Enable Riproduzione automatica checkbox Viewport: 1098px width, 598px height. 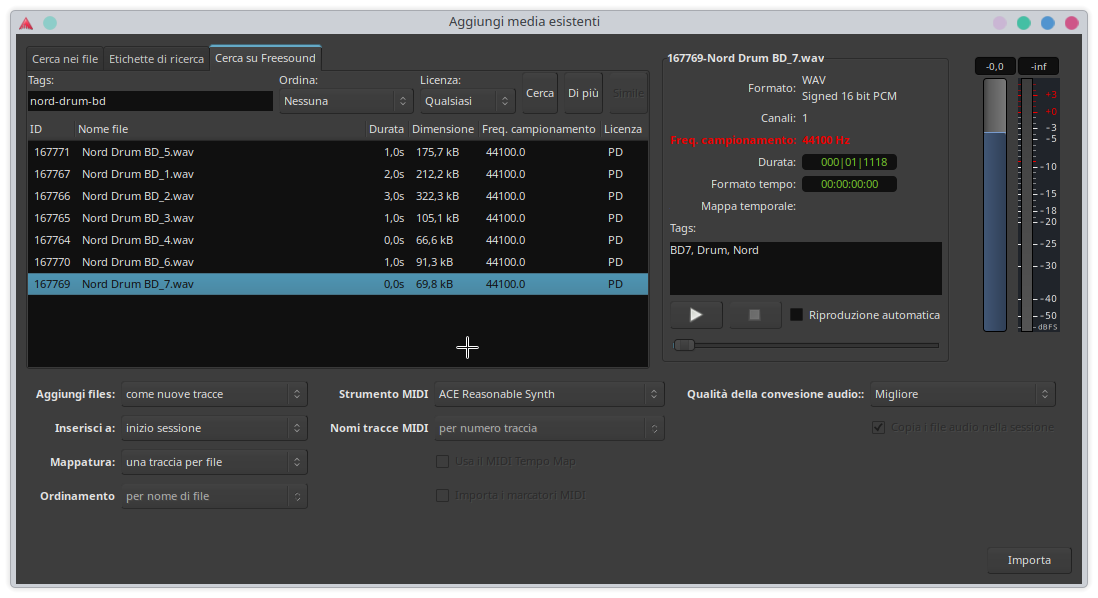797,315
